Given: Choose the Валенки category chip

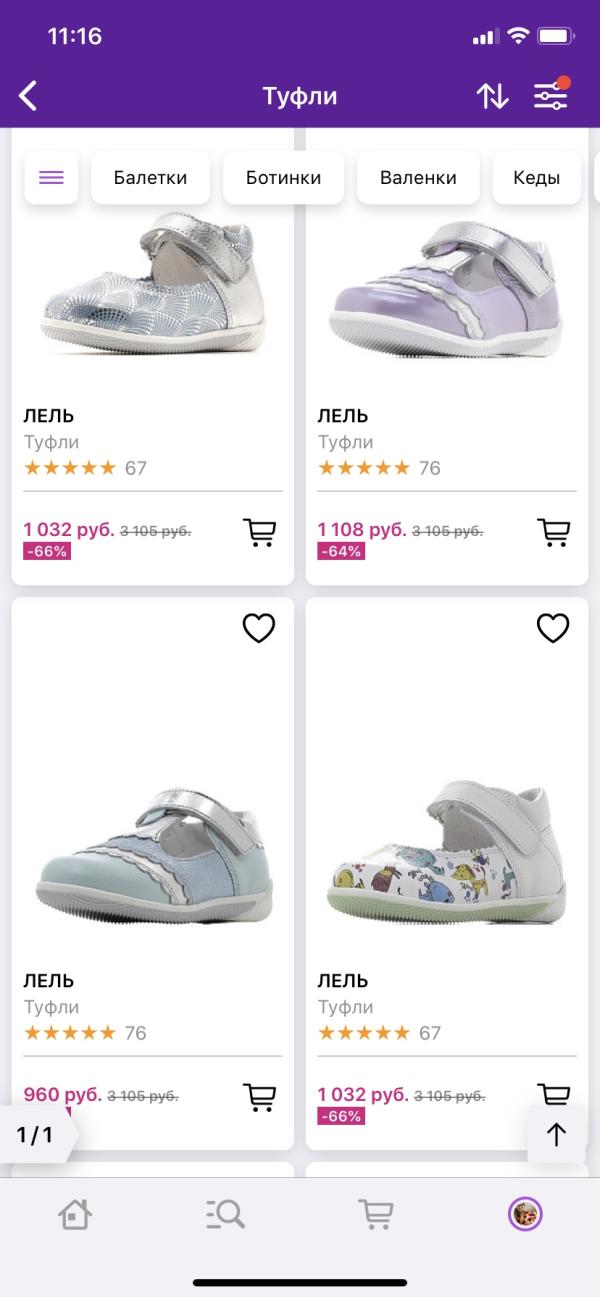Looking at the screenshot, I should click(x=418, y=178).
